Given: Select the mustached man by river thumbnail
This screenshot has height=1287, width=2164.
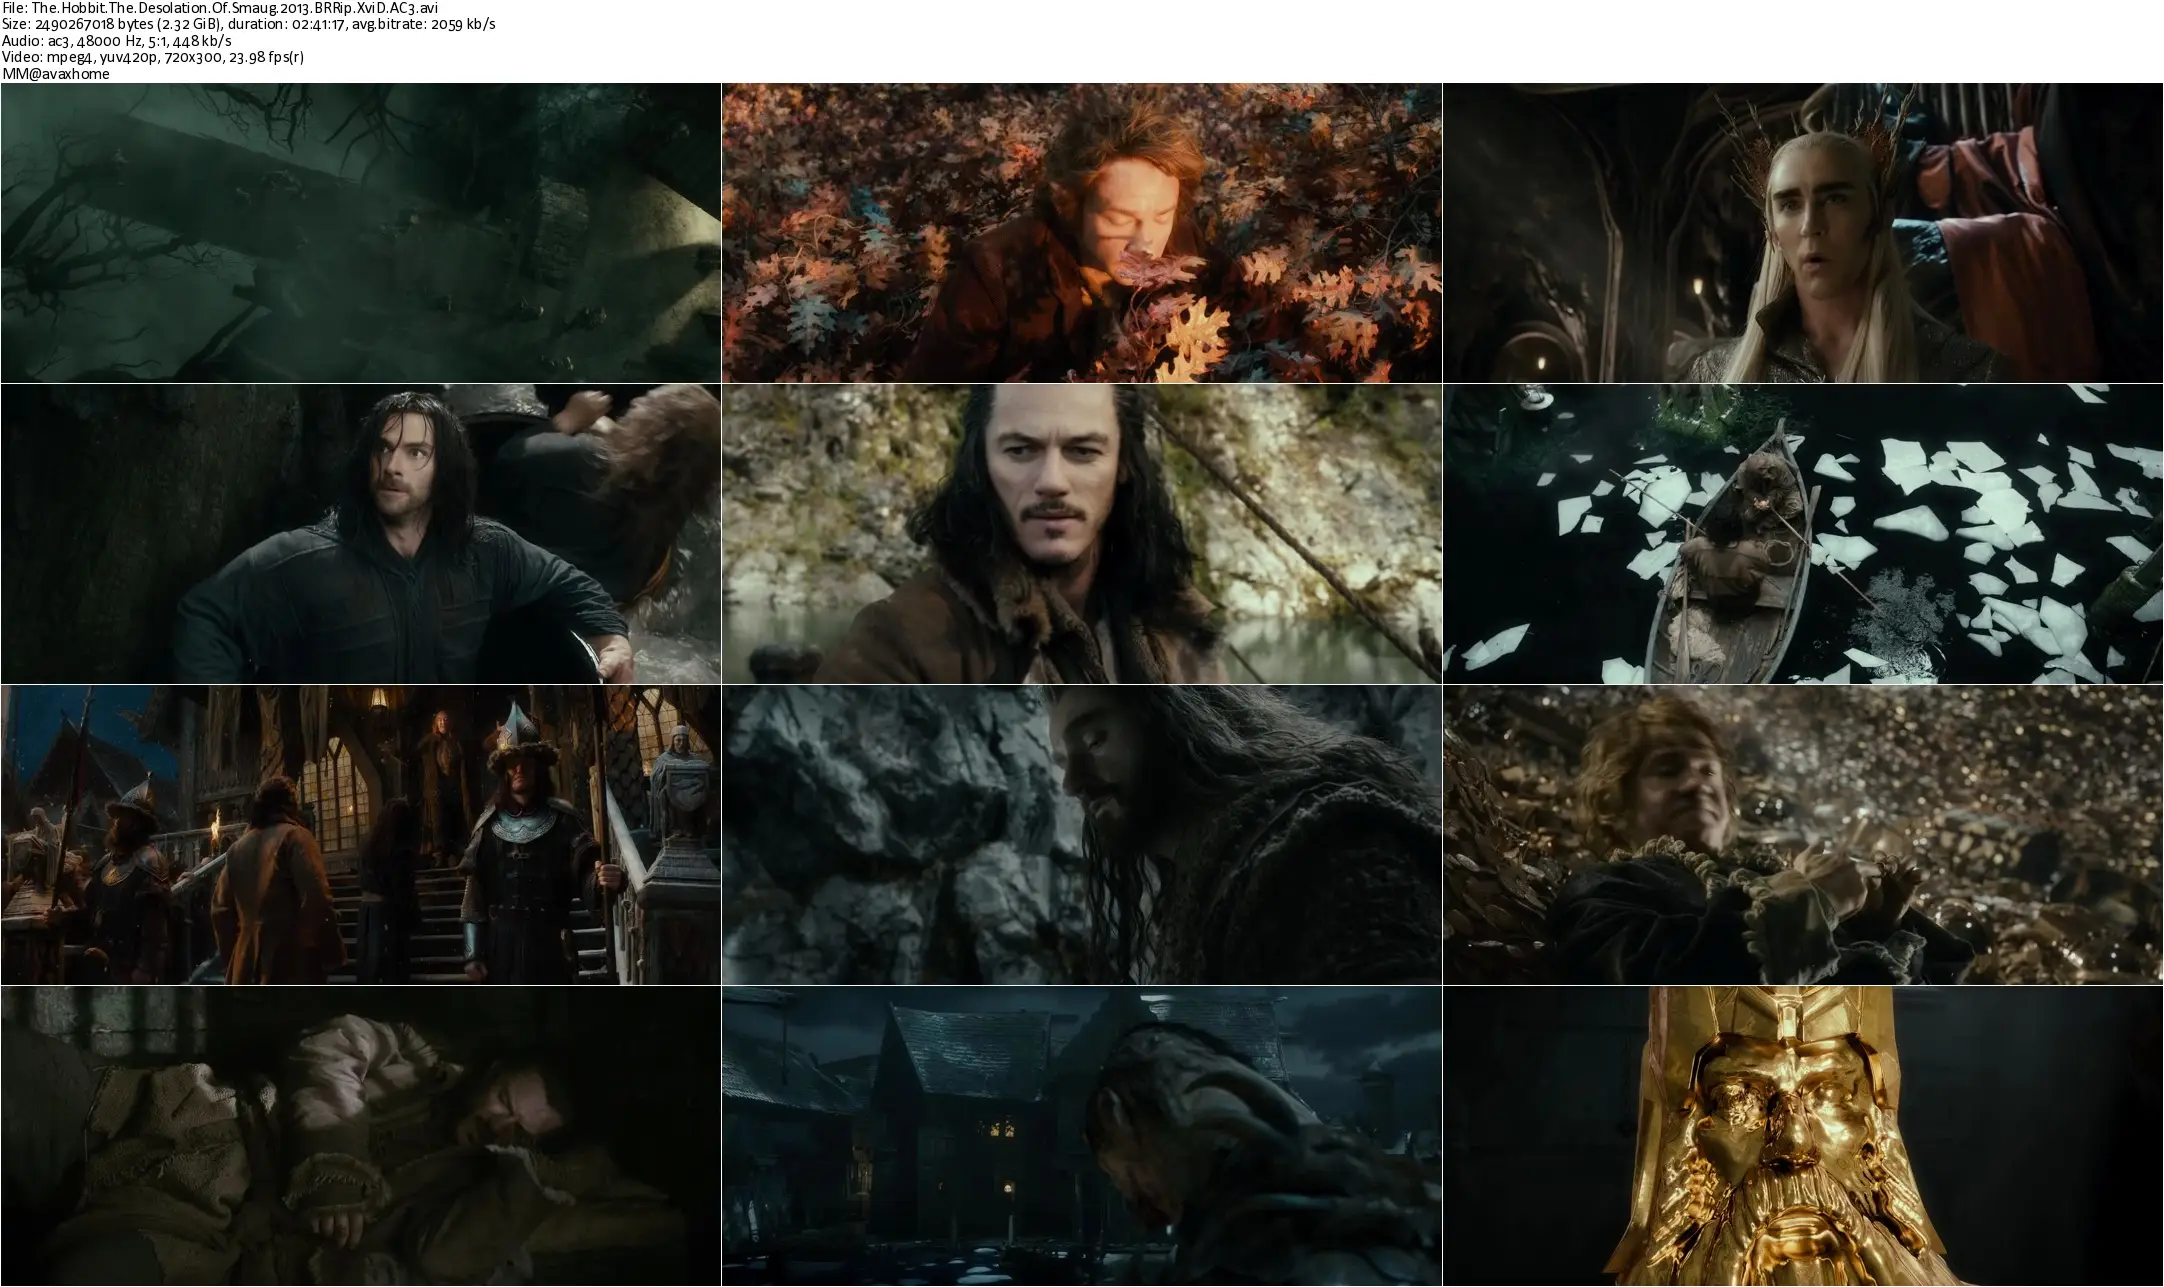Looking at the screenshot, I should click(x=1082, y=534).
